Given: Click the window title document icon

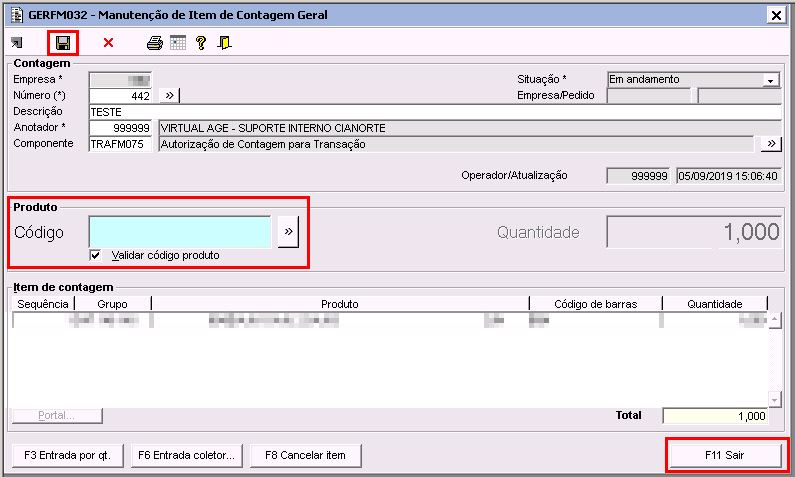Looking at the screenshot, I should [17, 15].
